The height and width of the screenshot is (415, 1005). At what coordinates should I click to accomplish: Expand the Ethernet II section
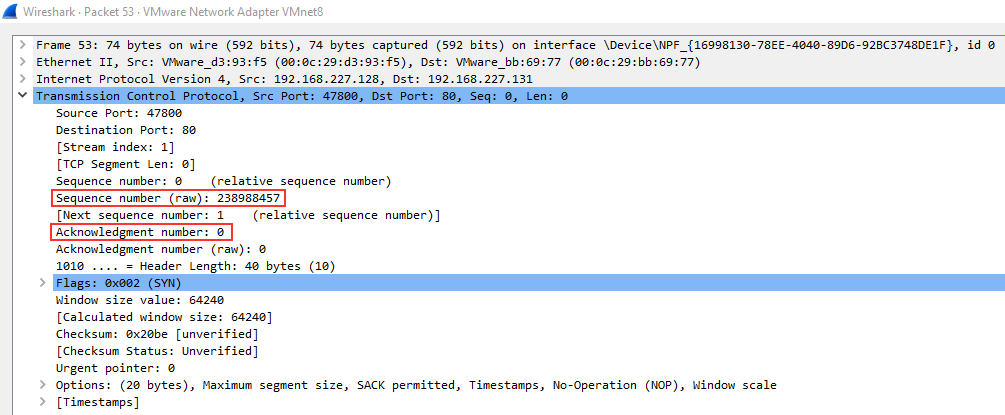pyautogui.click(x=22, y=62)
